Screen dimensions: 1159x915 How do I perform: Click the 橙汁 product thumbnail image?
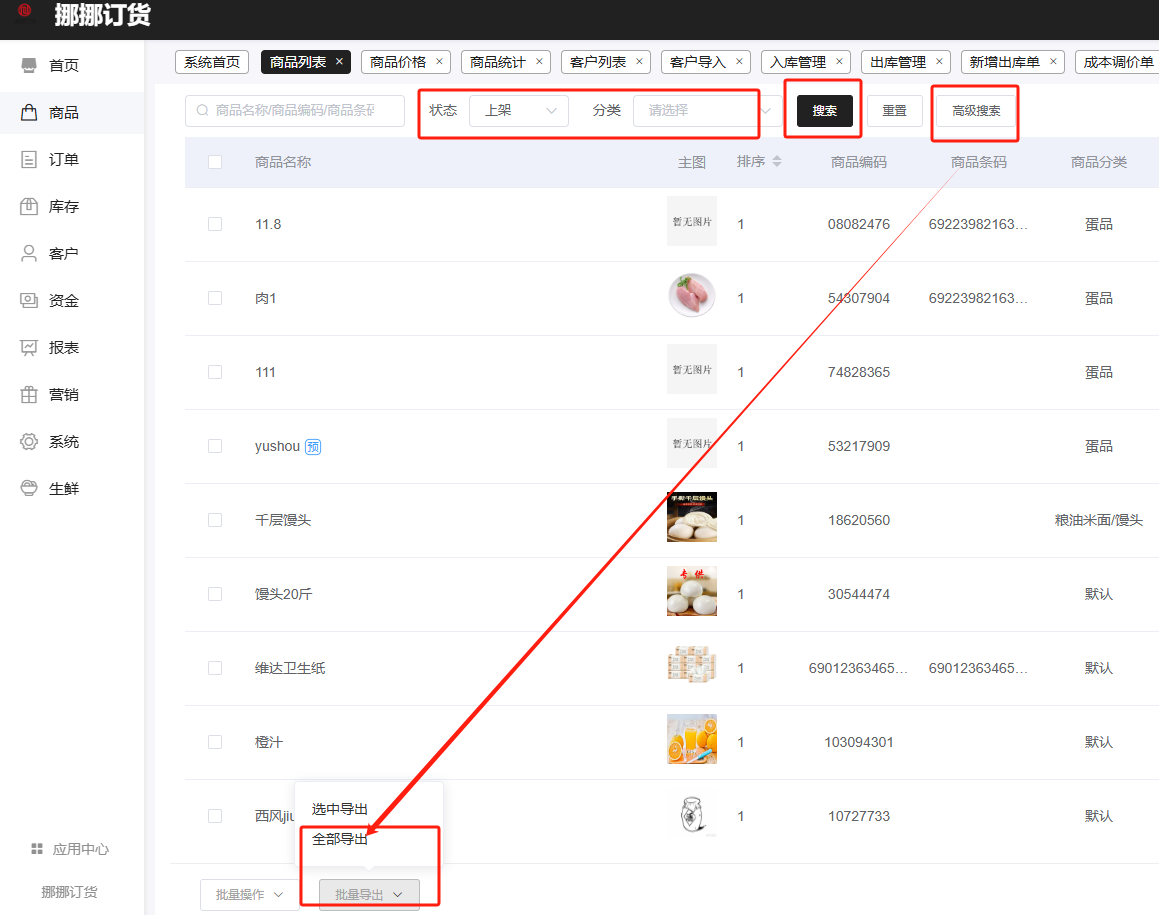[692, 740]
